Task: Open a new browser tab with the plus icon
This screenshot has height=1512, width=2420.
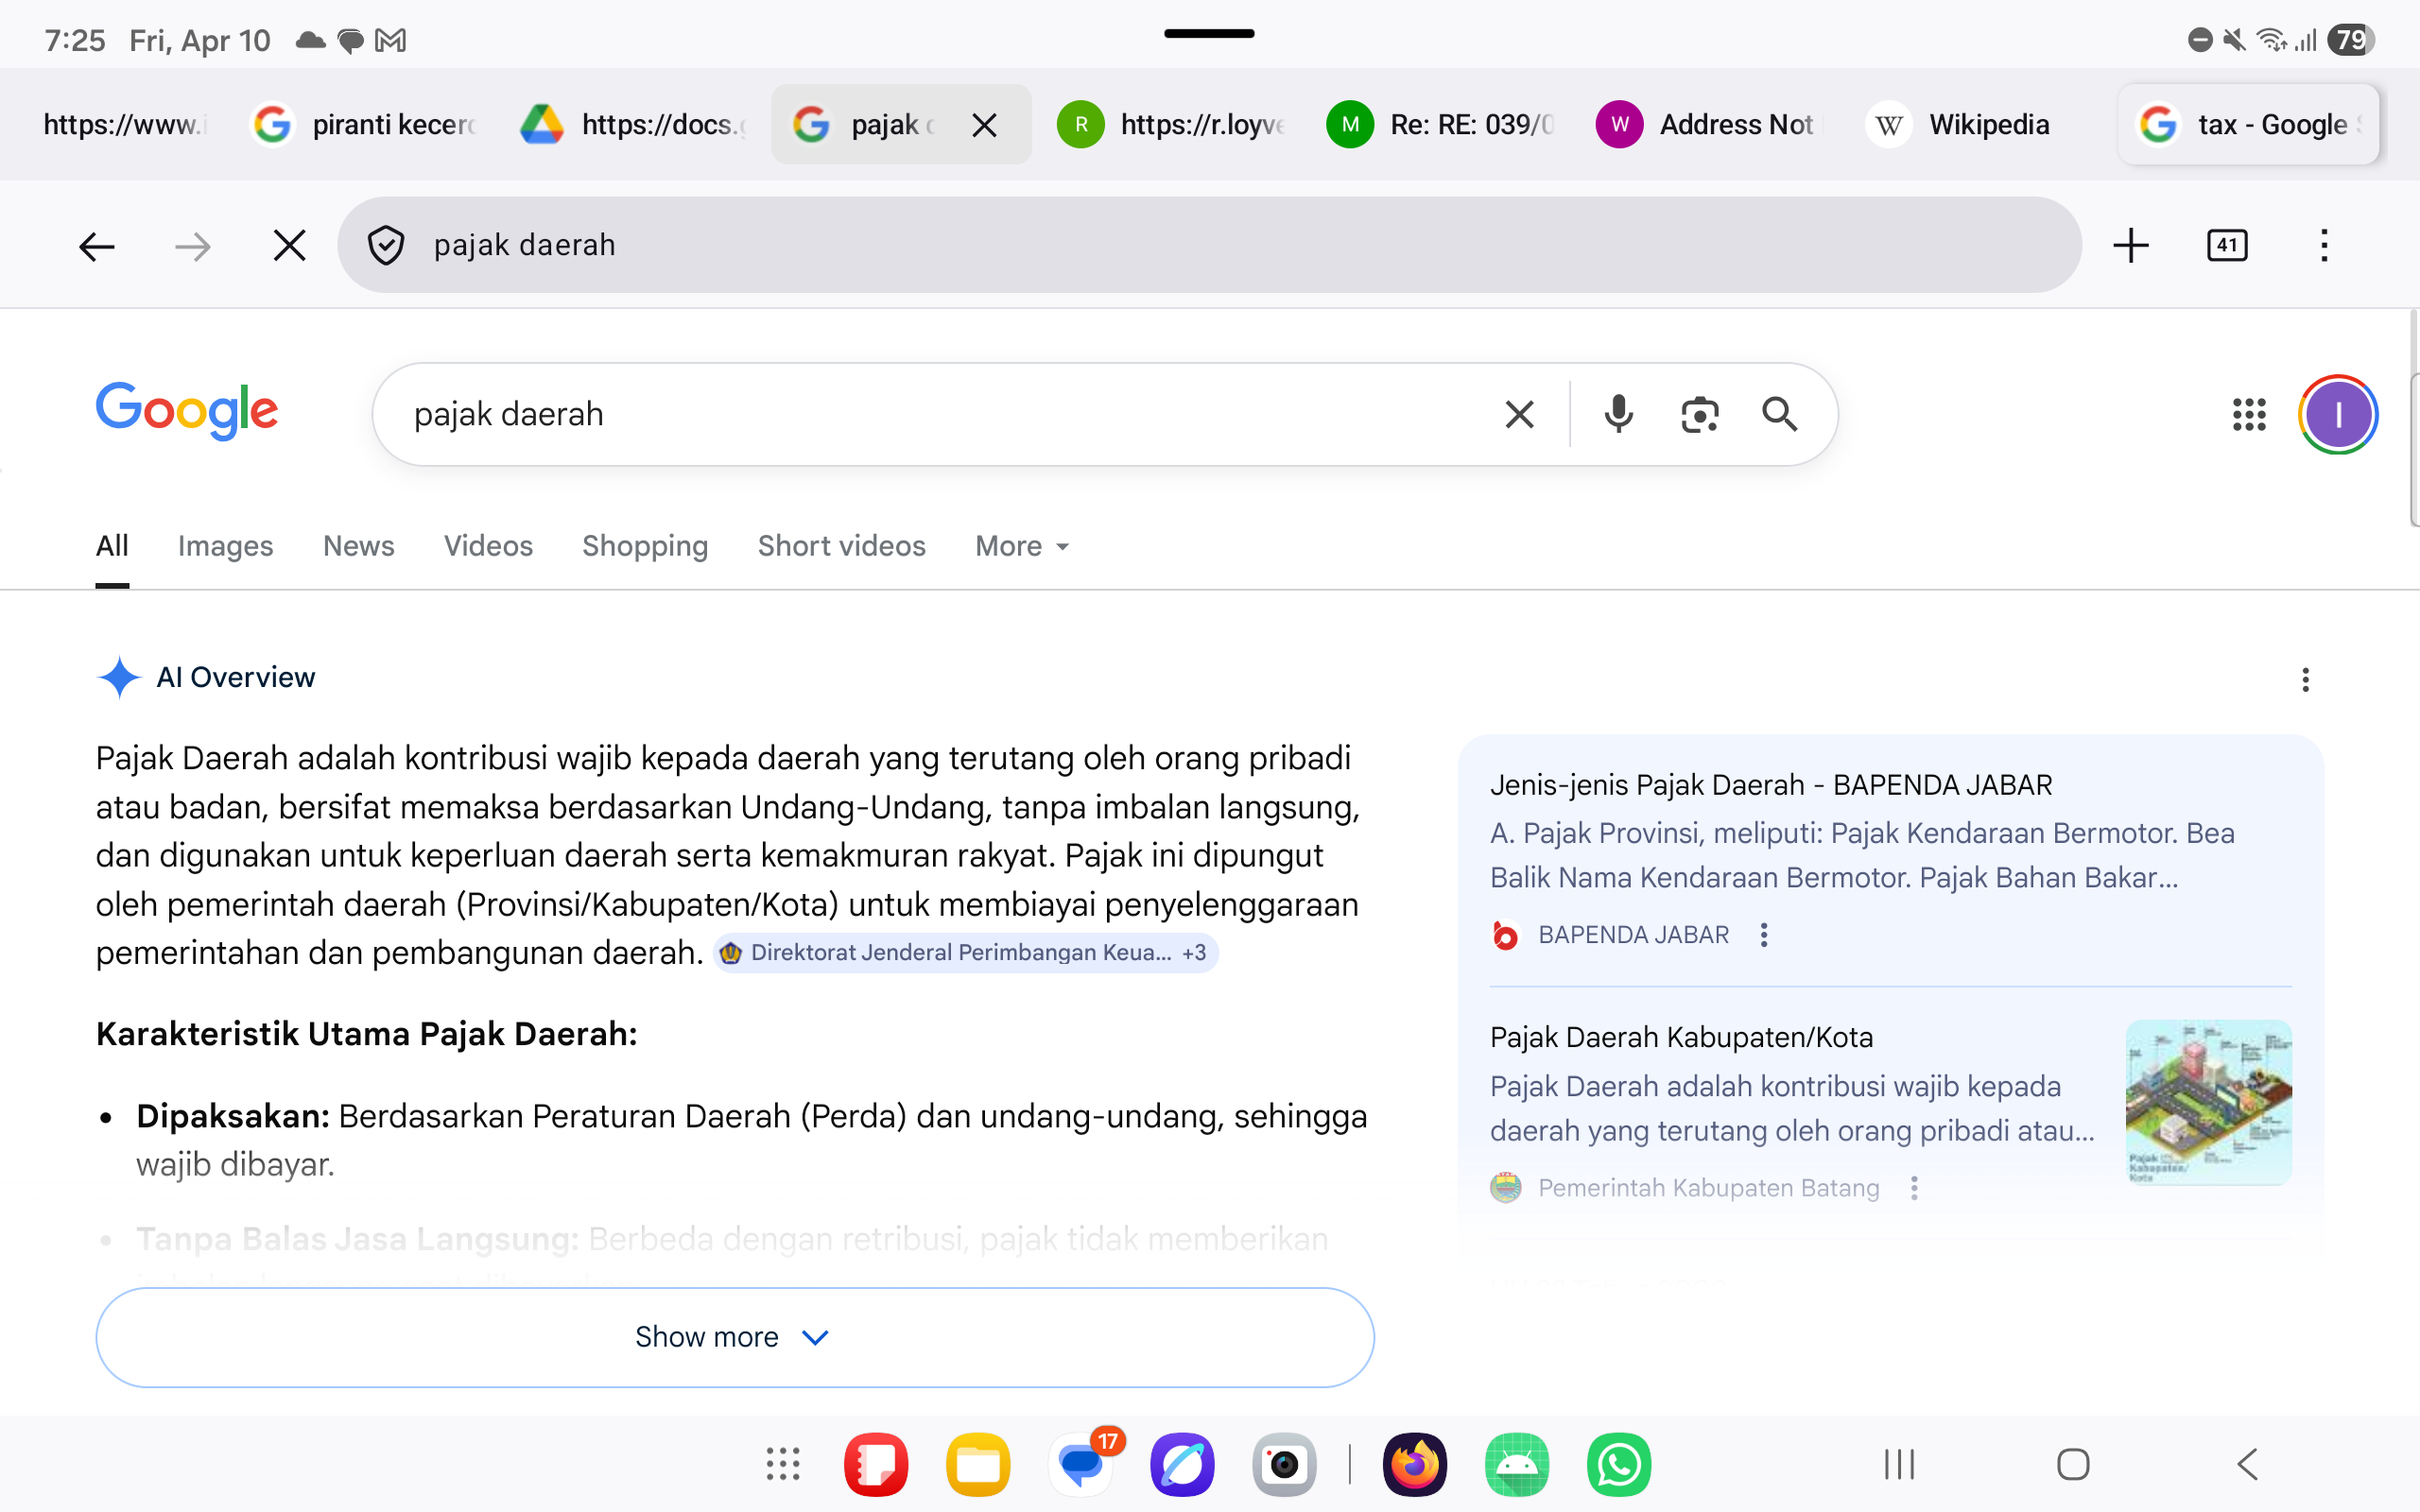Action: click(2131, 245)
